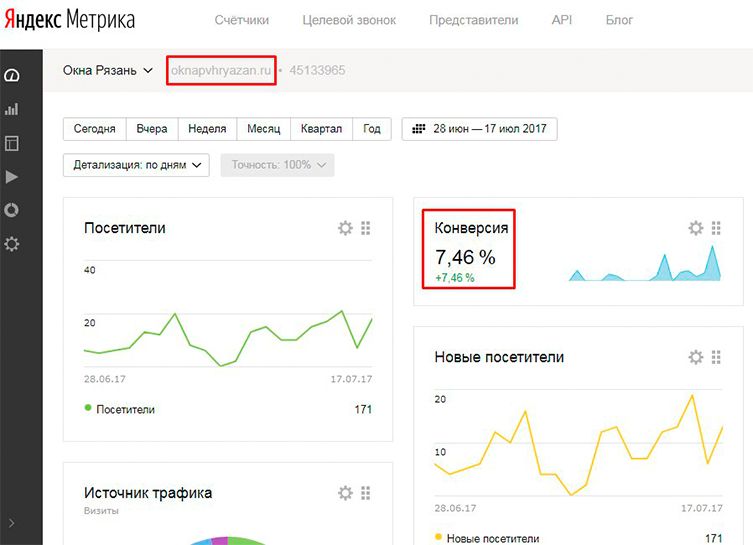Open settings gear of Посетители widget
The height and width of the screenshot is (545, 753).
345,228
